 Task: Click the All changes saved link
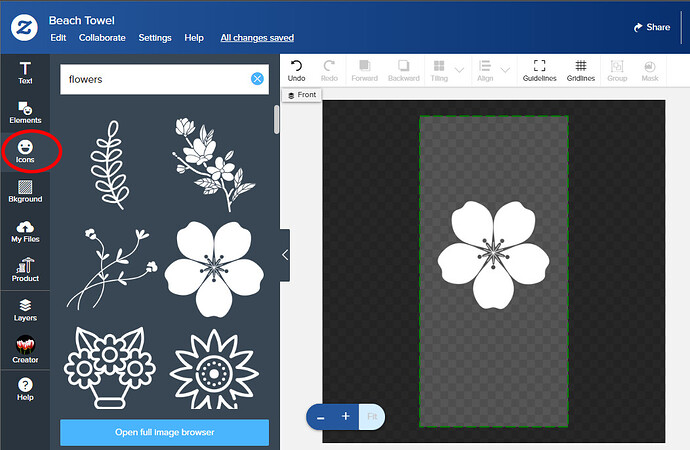click(x=257, y=38)
